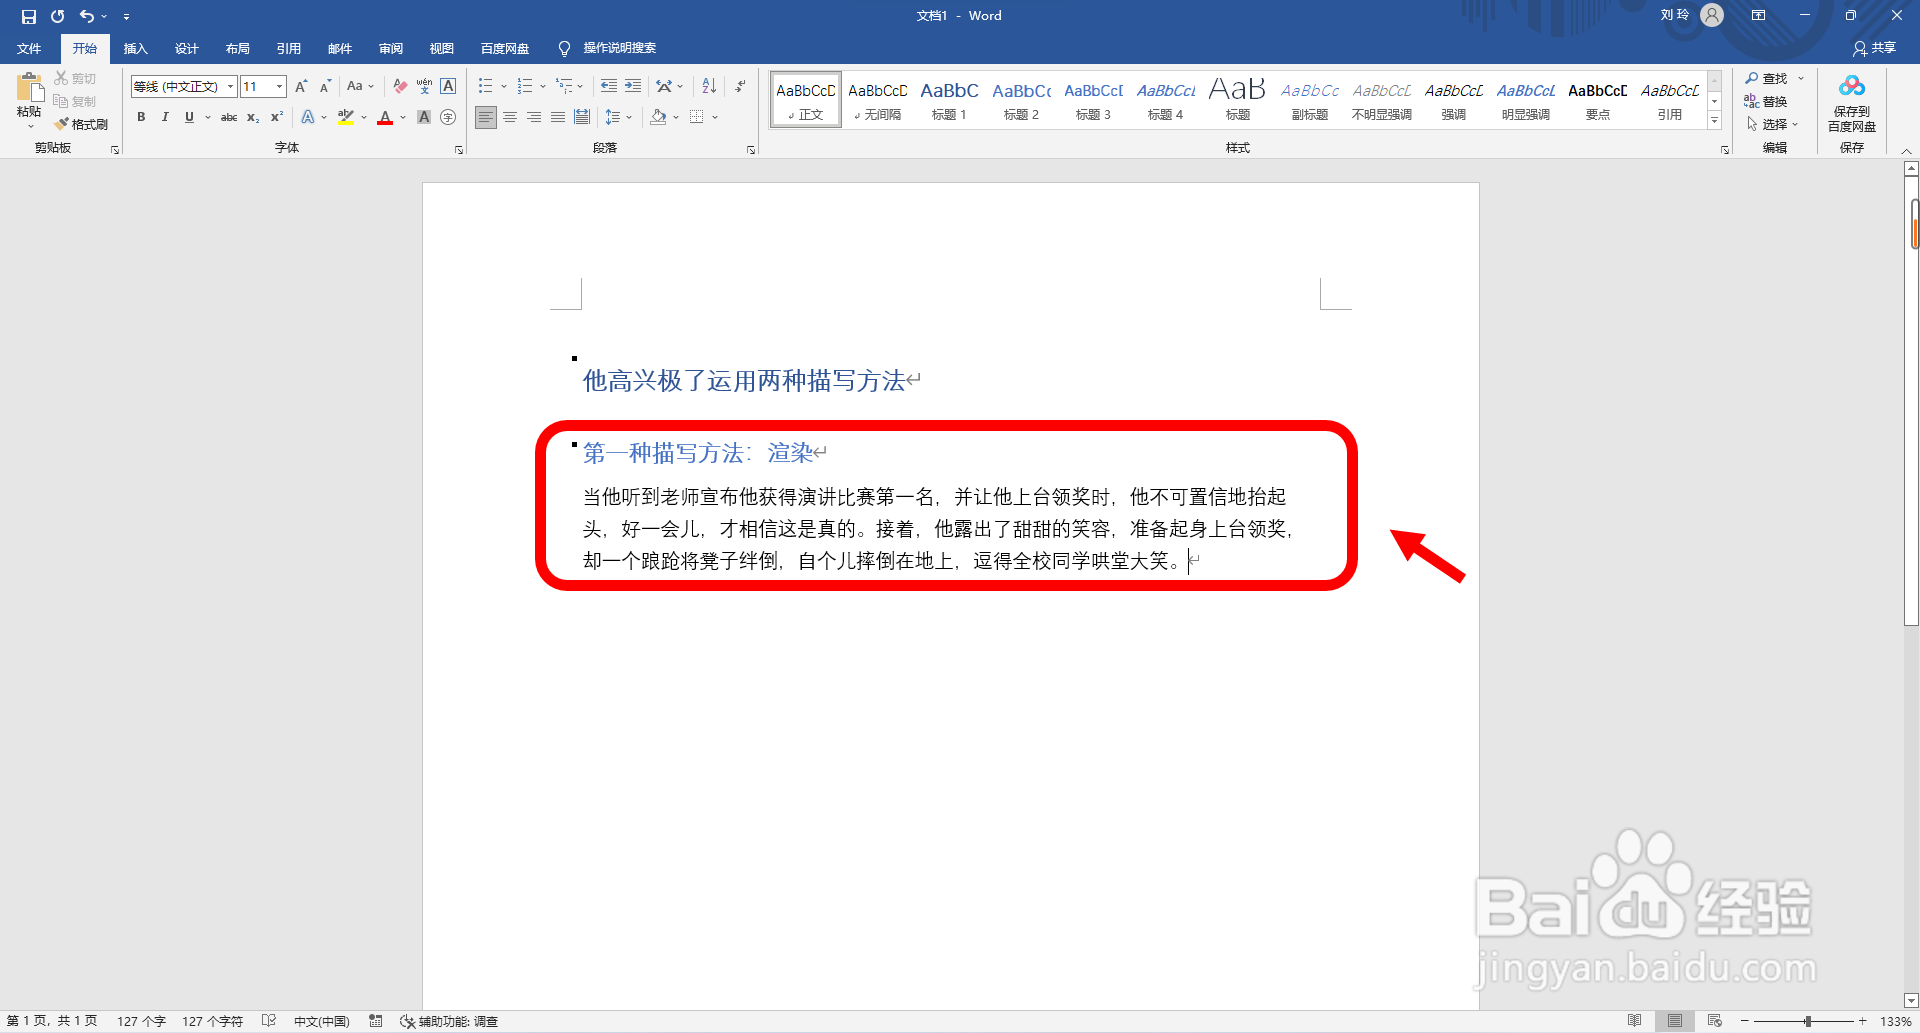Screen dimensions: 1920x1033
Task: Toggle italic formatting
Action: pyautogui.click(x=165, y=117)
